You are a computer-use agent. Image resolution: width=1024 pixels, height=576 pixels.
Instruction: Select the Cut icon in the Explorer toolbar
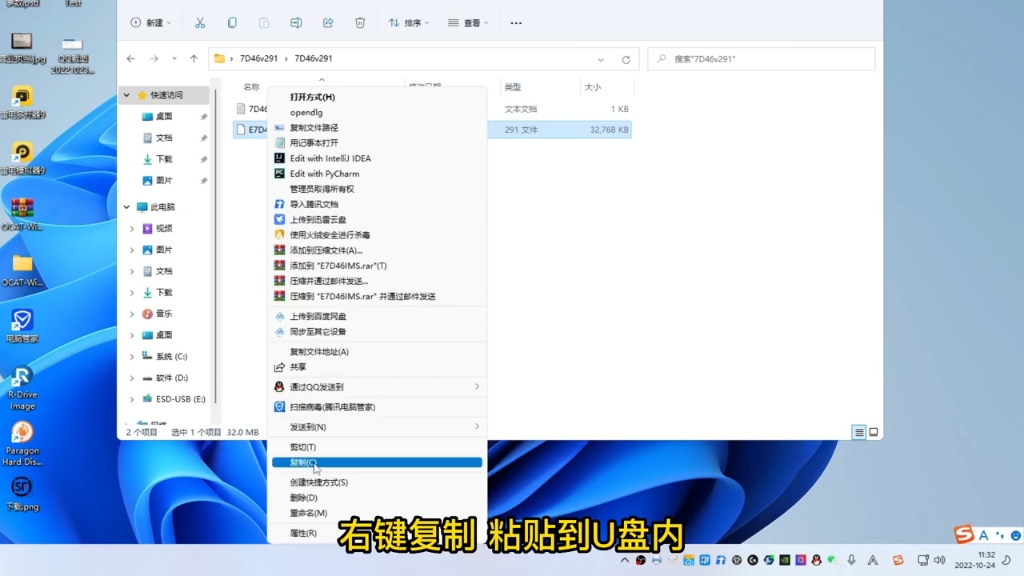[x=200, y=22]
